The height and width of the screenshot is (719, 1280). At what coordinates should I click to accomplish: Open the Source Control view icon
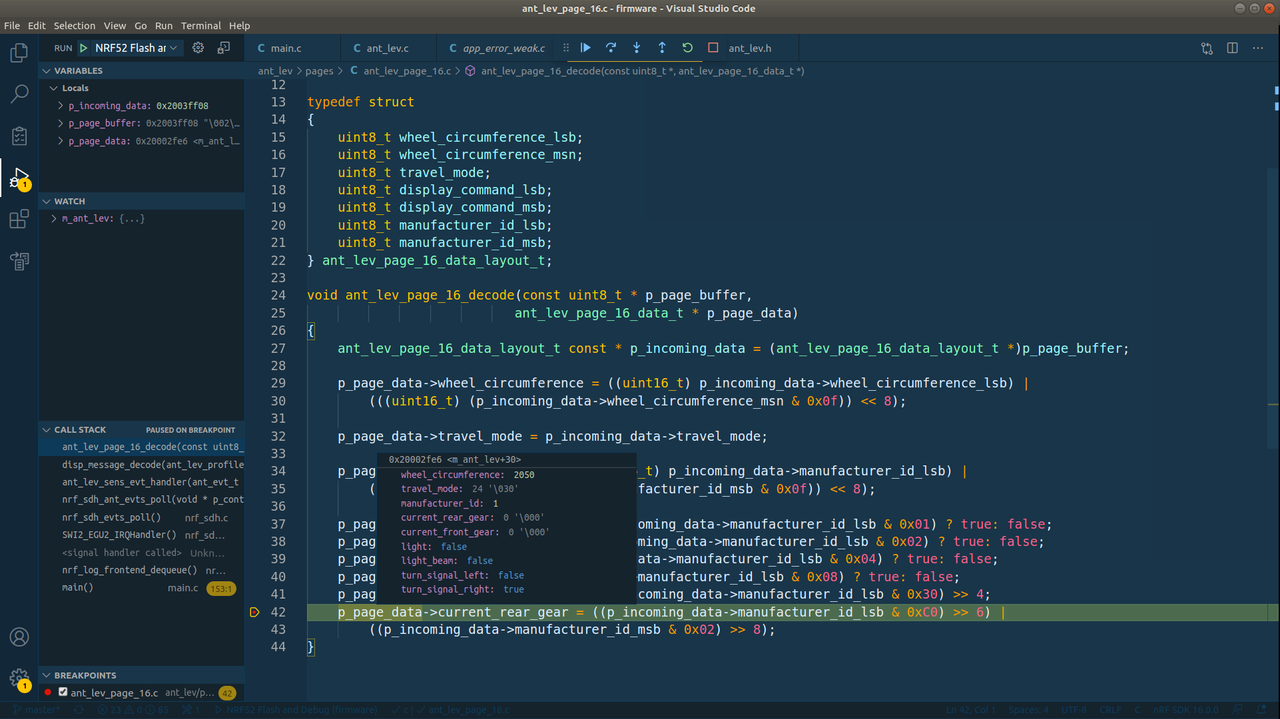[x=19, y=136]
